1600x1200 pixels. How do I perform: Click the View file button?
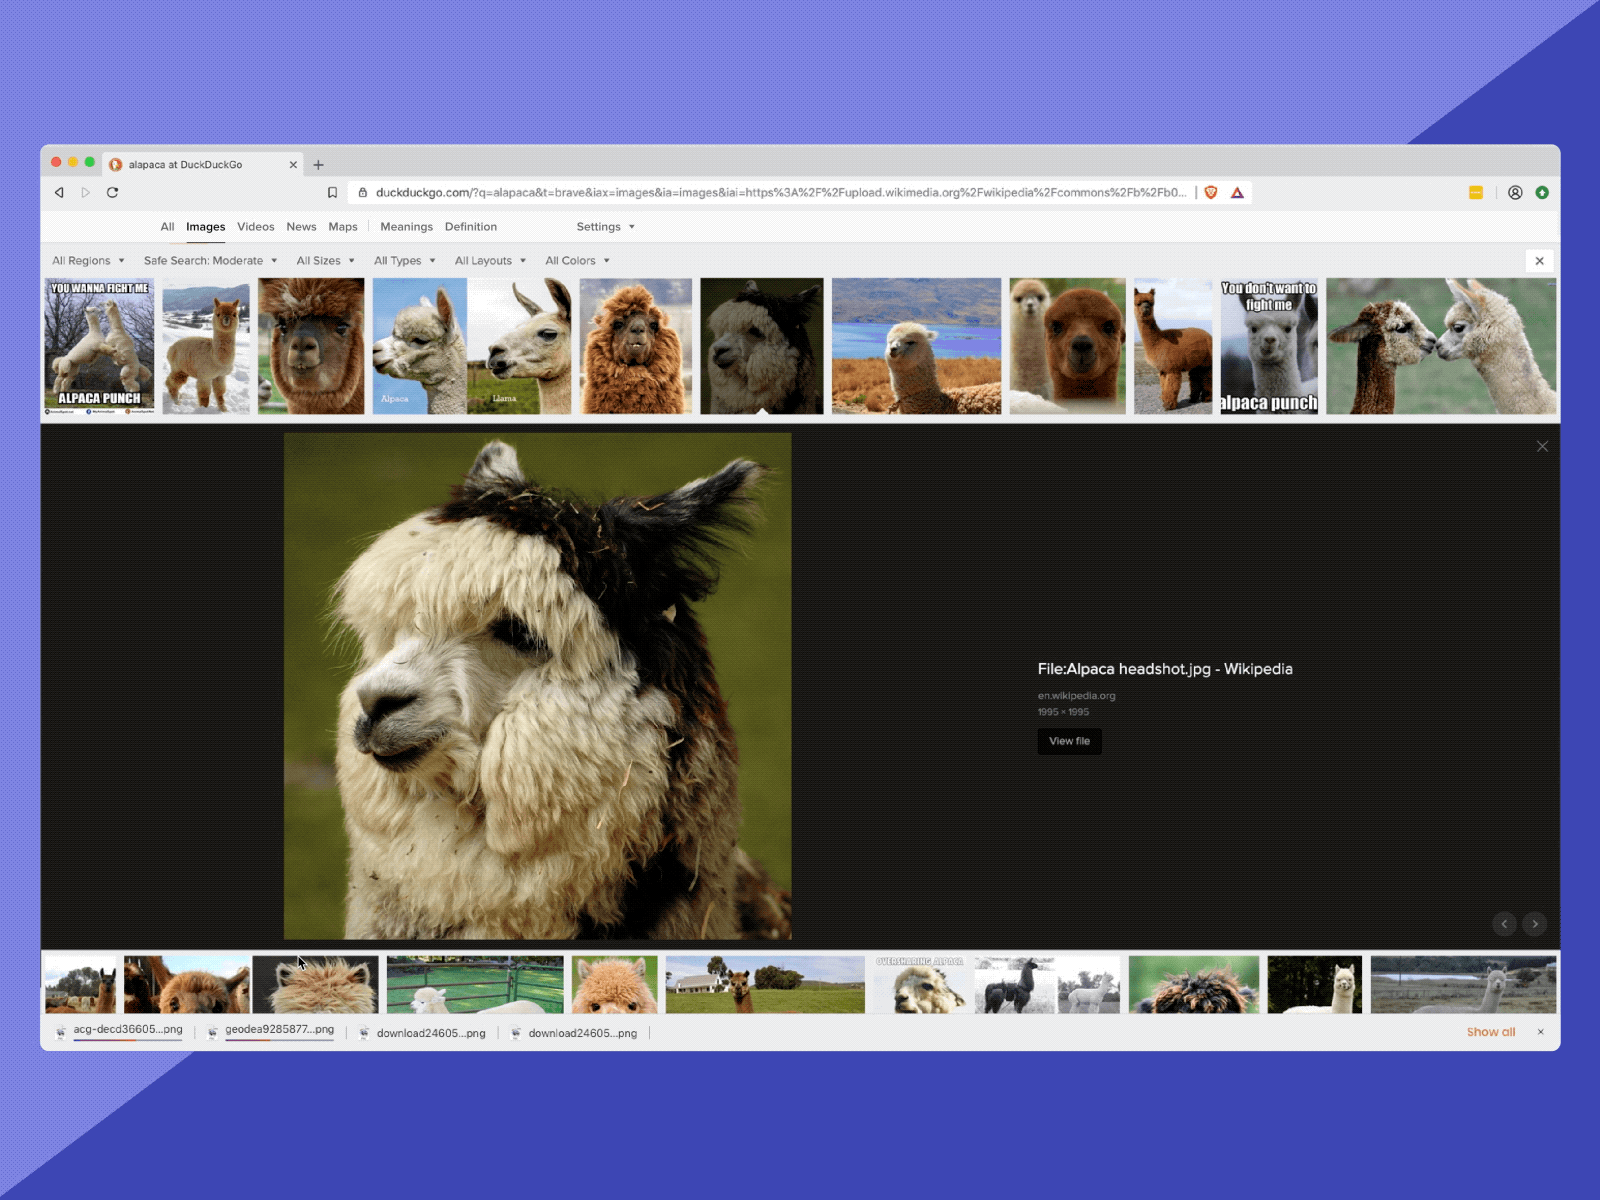(x=1068, y=741)
